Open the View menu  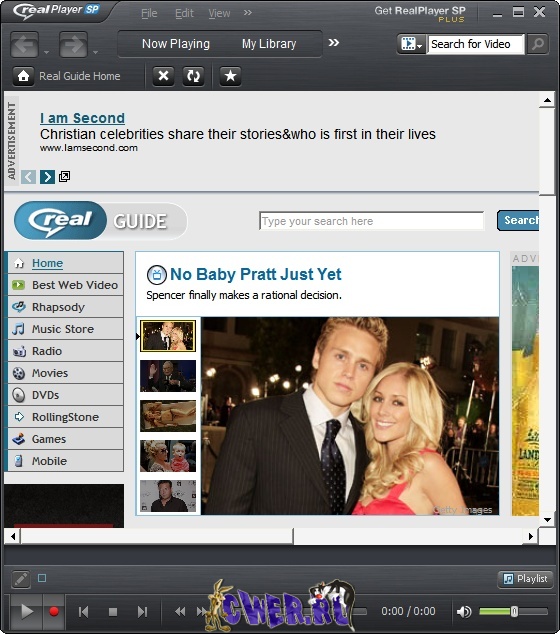coord(219,13)
